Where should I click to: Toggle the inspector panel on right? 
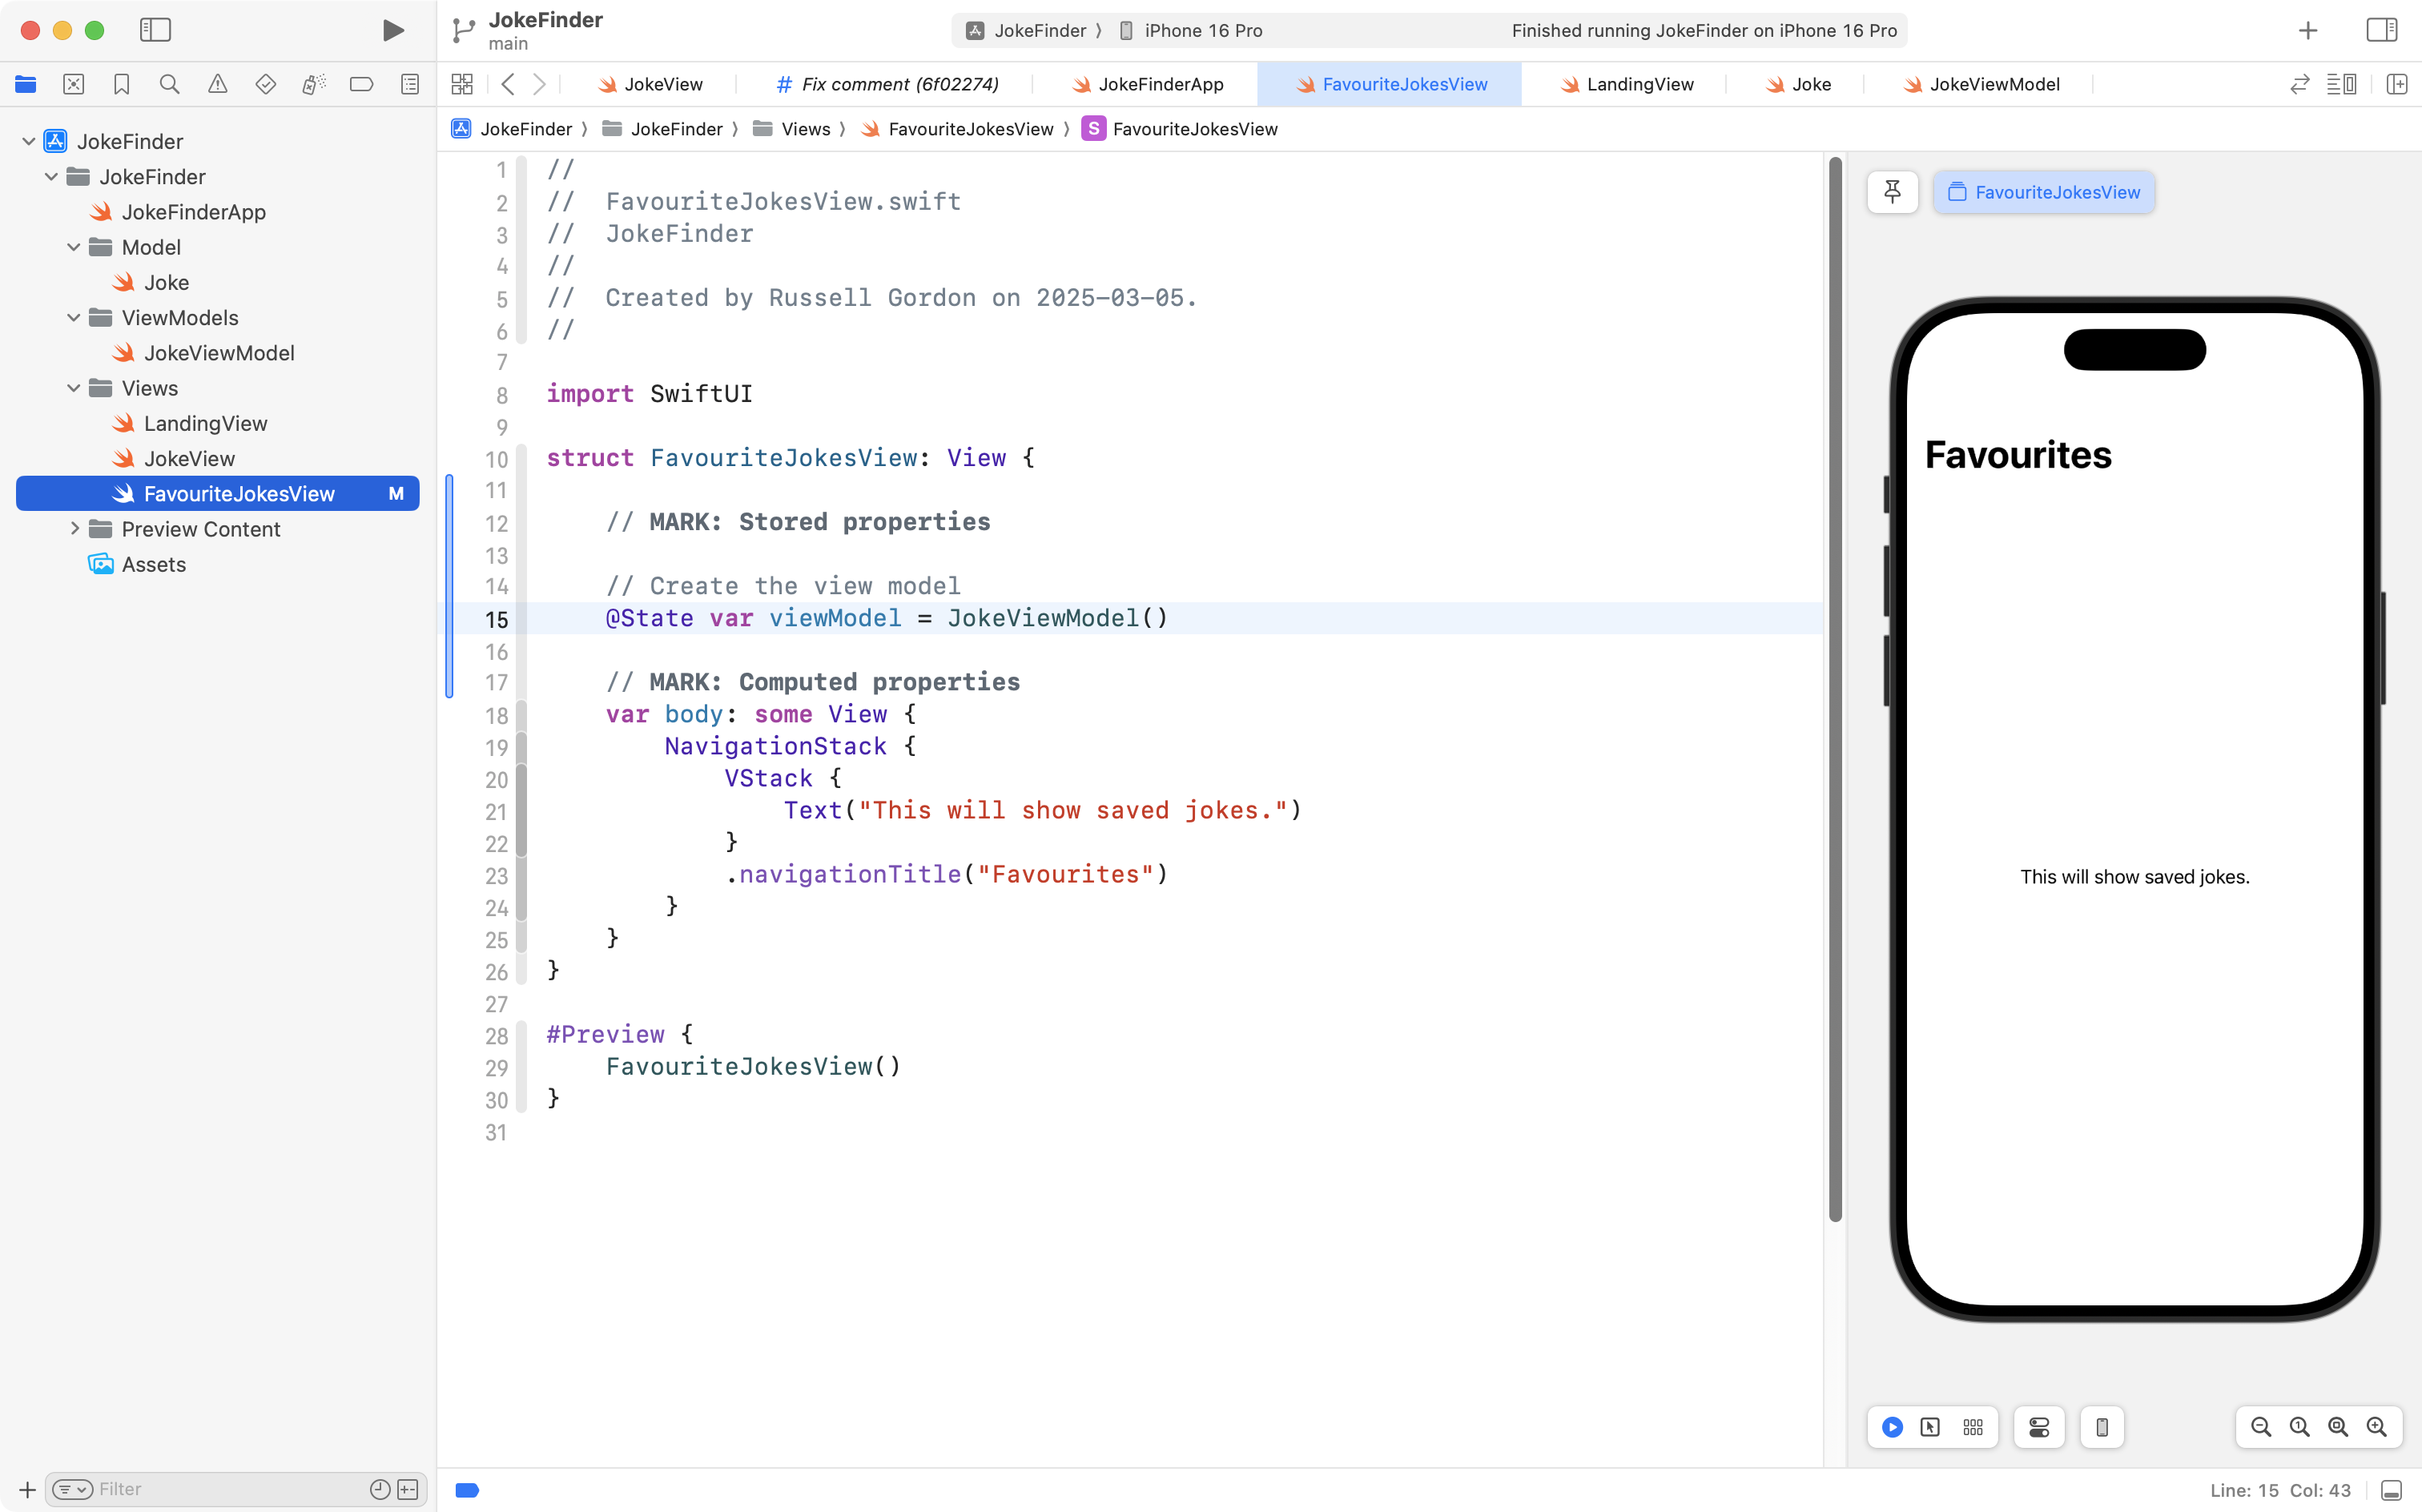[x=2382, y=30]
